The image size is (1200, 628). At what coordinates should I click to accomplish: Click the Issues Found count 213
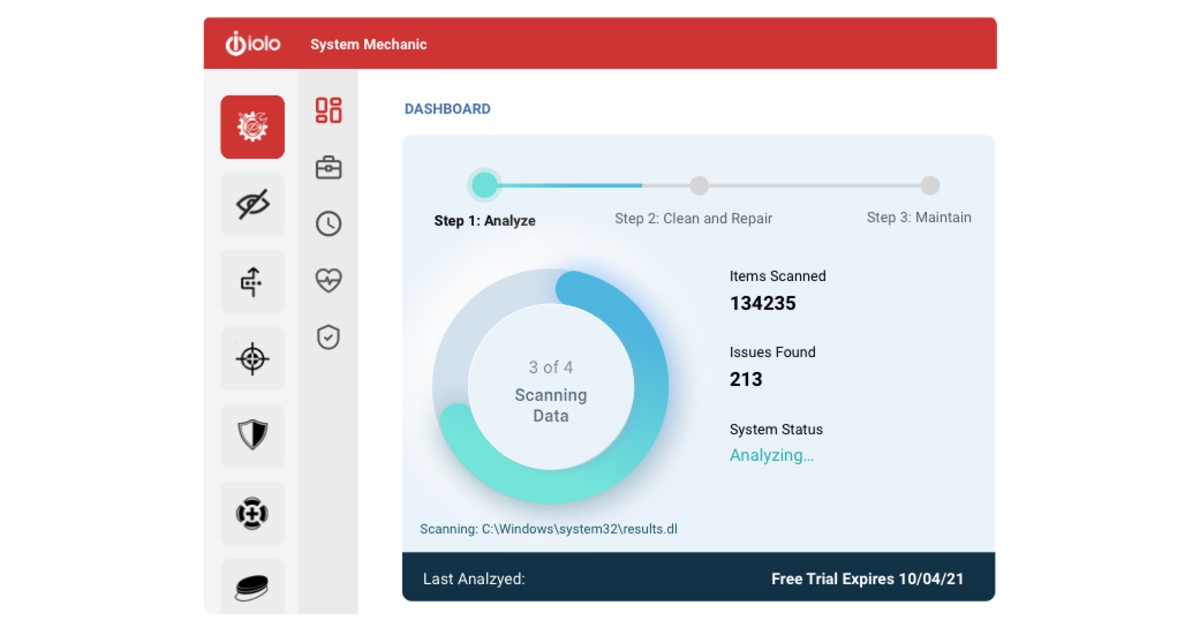coord(746,380)
